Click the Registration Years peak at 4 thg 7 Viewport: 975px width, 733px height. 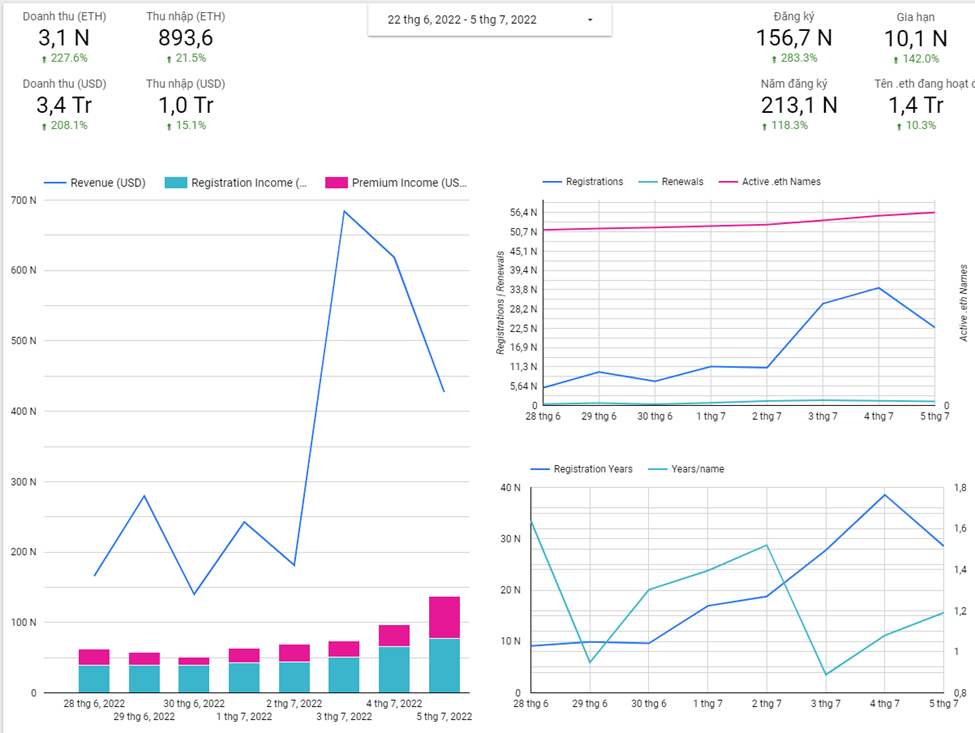click(884, 495)
